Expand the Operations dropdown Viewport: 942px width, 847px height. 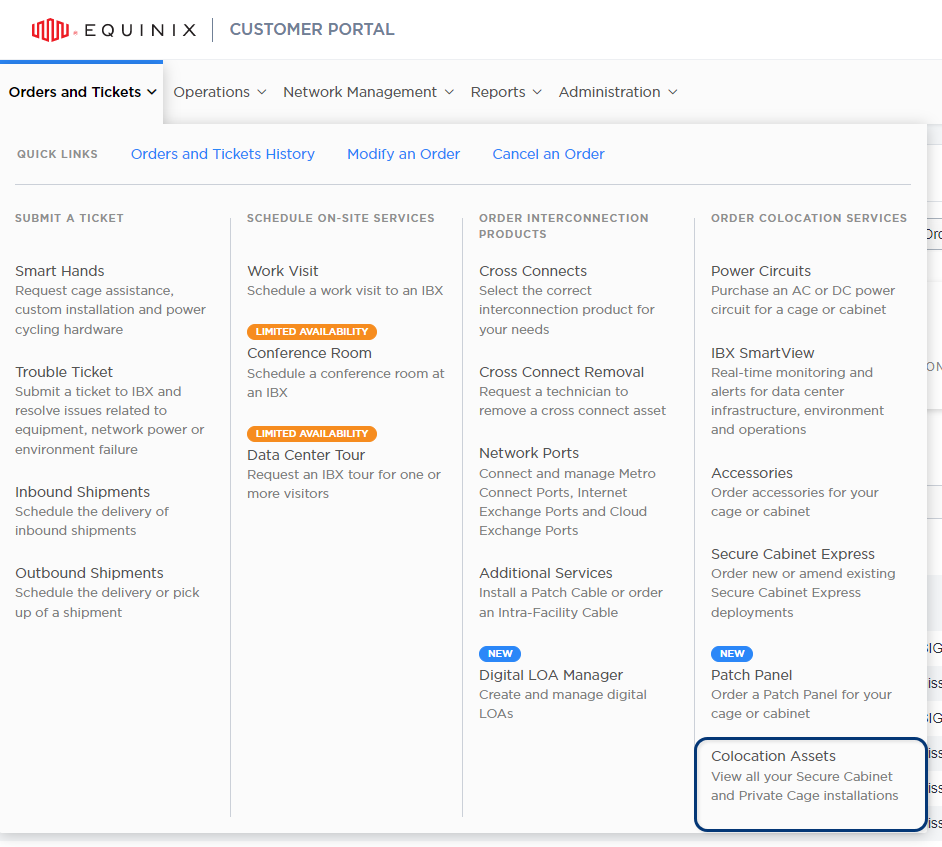220,92
